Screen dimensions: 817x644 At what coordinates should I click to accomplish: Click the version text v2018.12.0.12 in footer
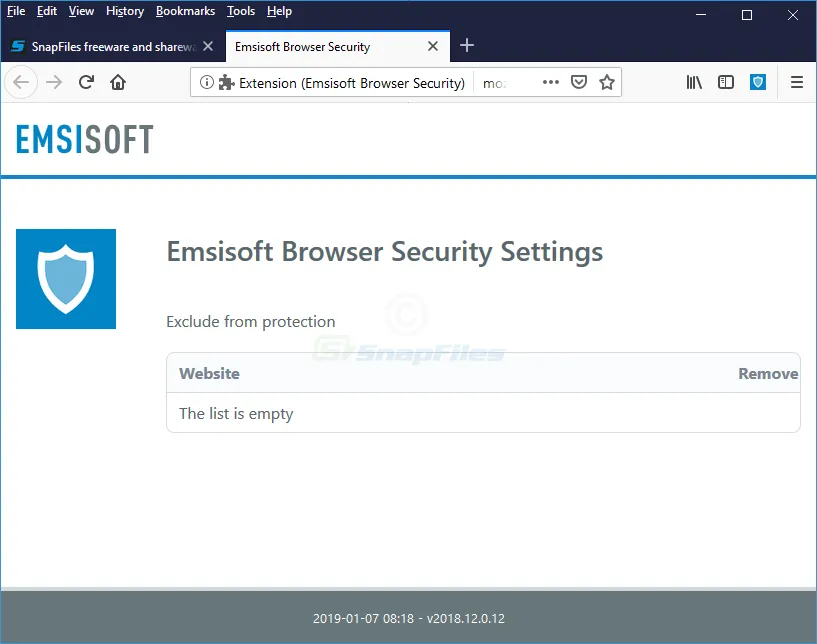(x=466, y=618)
